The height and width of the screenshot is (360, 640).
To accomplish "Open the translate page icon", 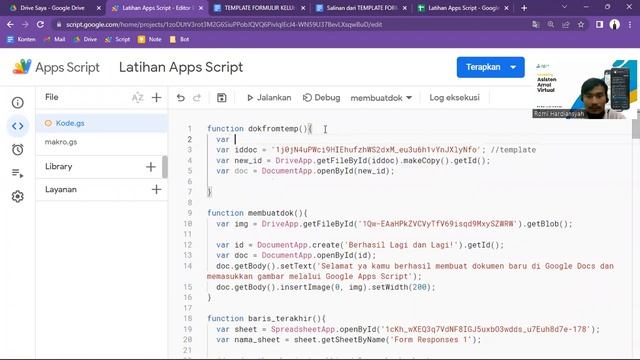I will pos(536,24).
